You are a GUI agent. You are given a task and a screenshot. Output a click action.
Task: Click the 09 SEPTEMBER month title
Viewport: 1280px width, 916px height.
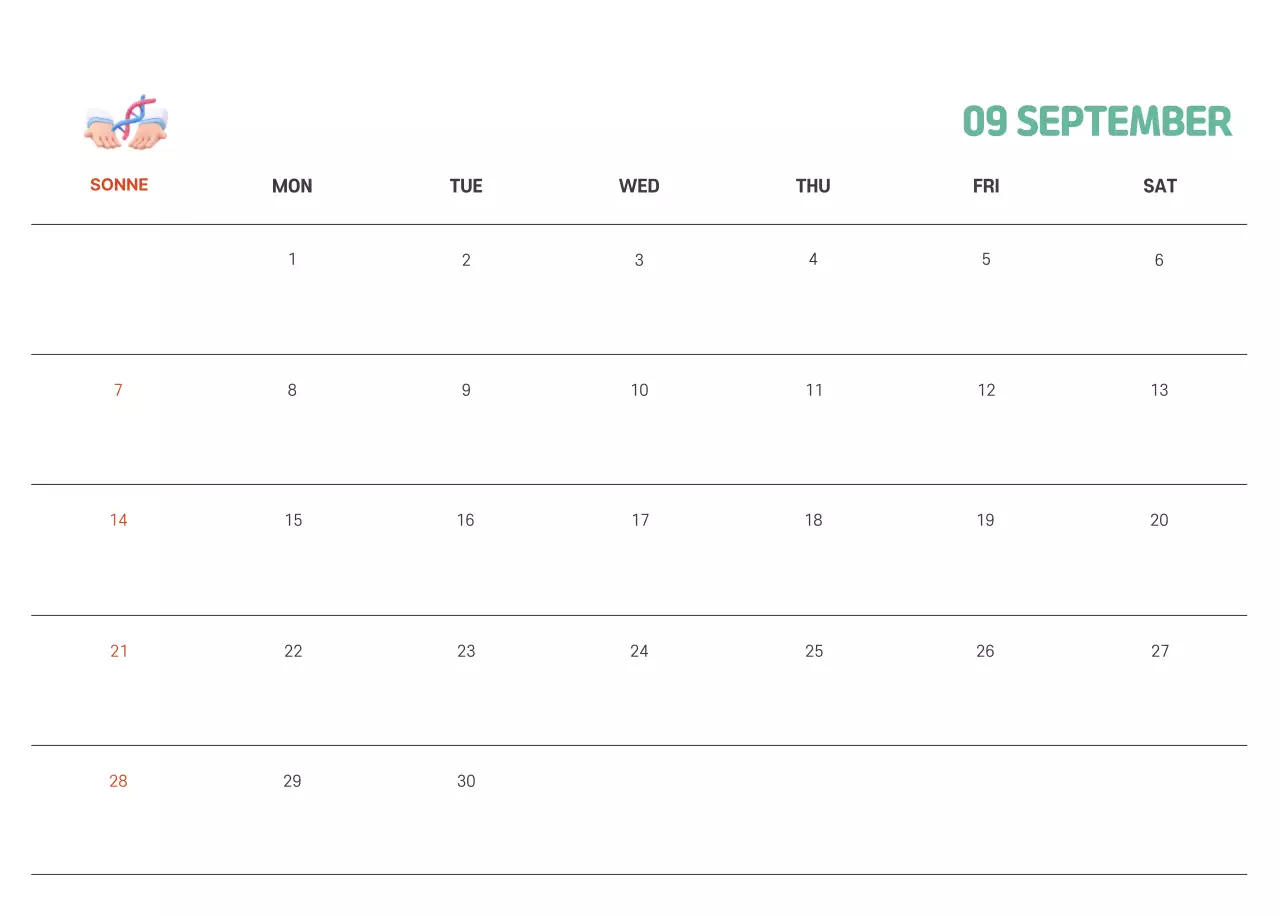point(1097,122)
